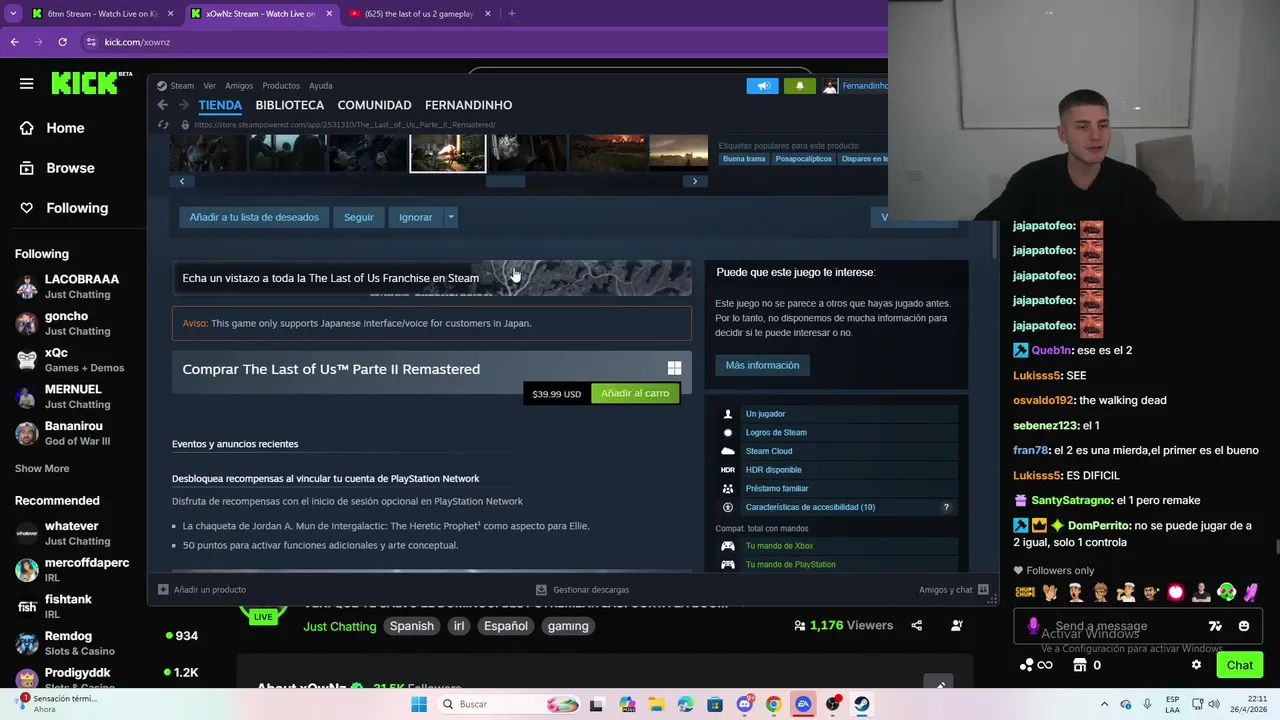This screenshot has width=1280, height=720.
Task: Open xQc channel in Following list
Action: [73, 360]
